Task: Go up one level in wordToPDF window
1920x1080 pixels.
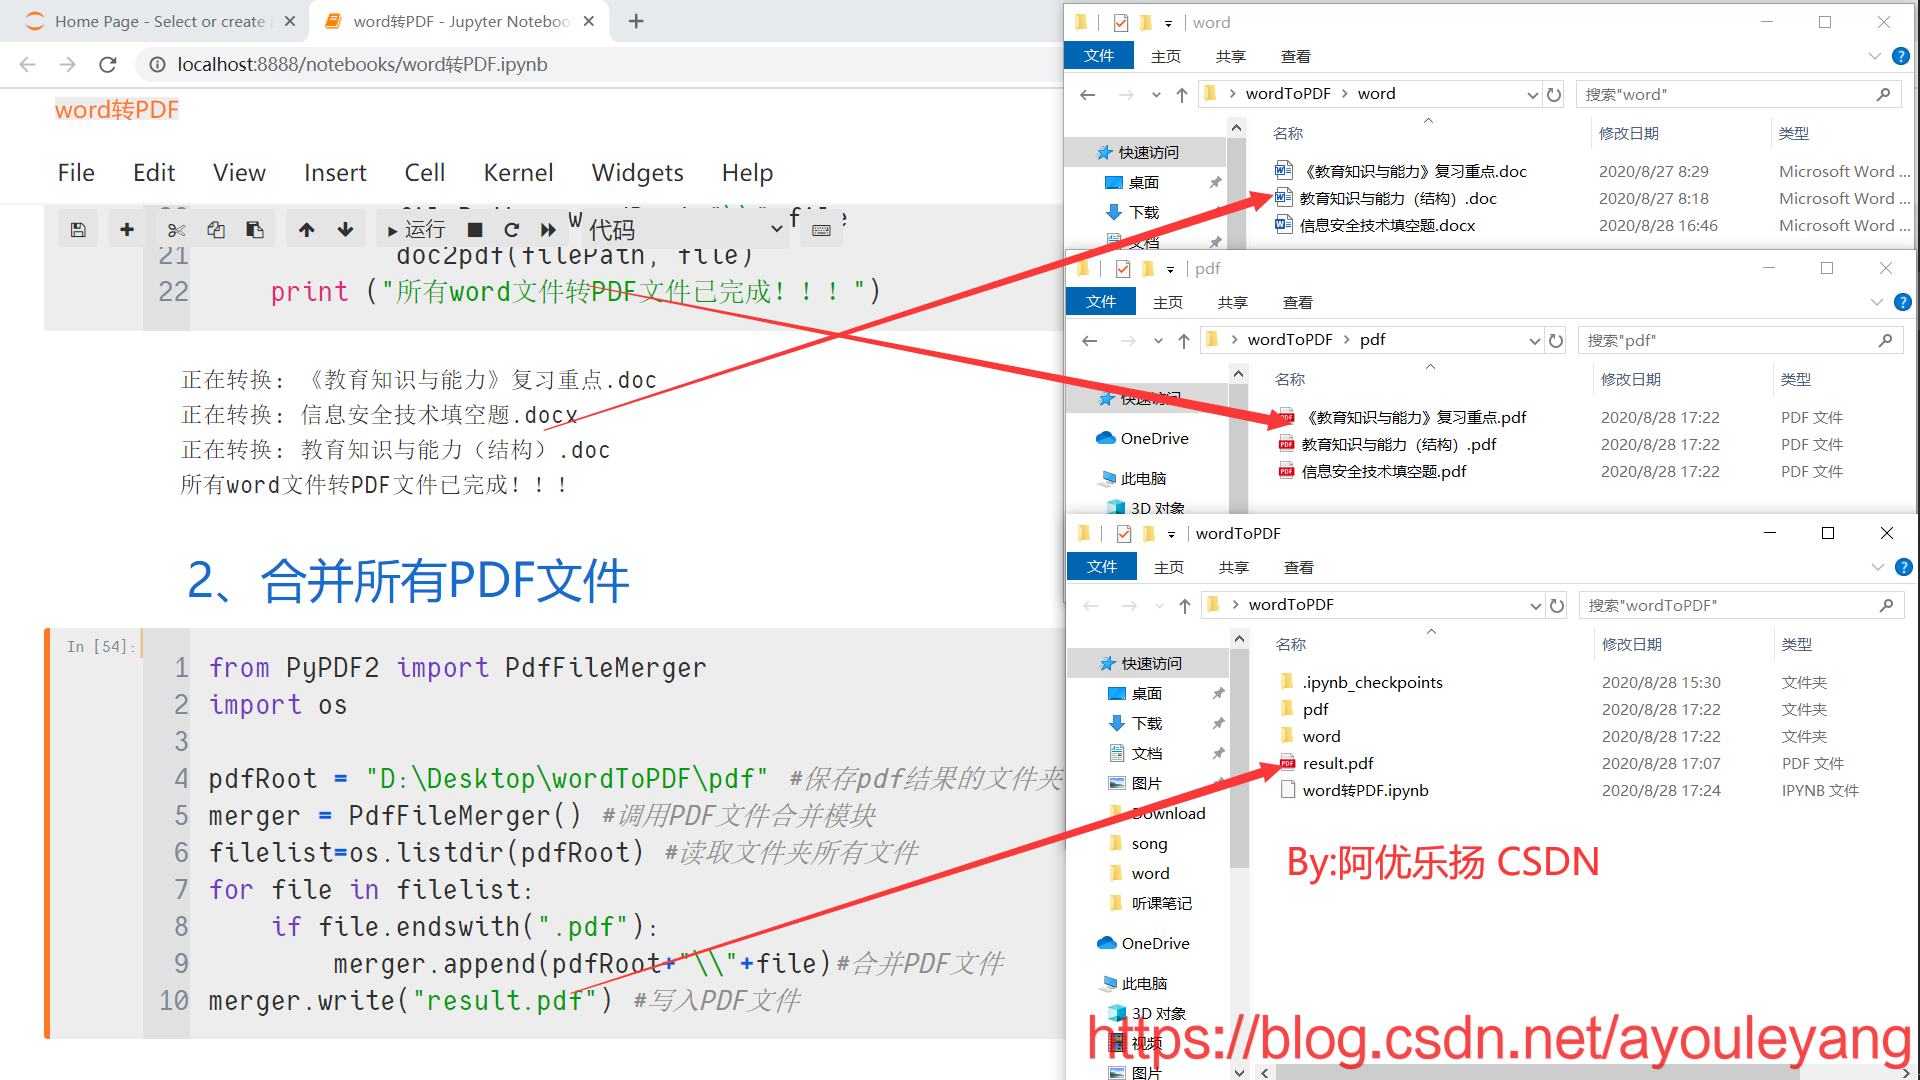Action: pyautogui.click(x=1185, y=605)
